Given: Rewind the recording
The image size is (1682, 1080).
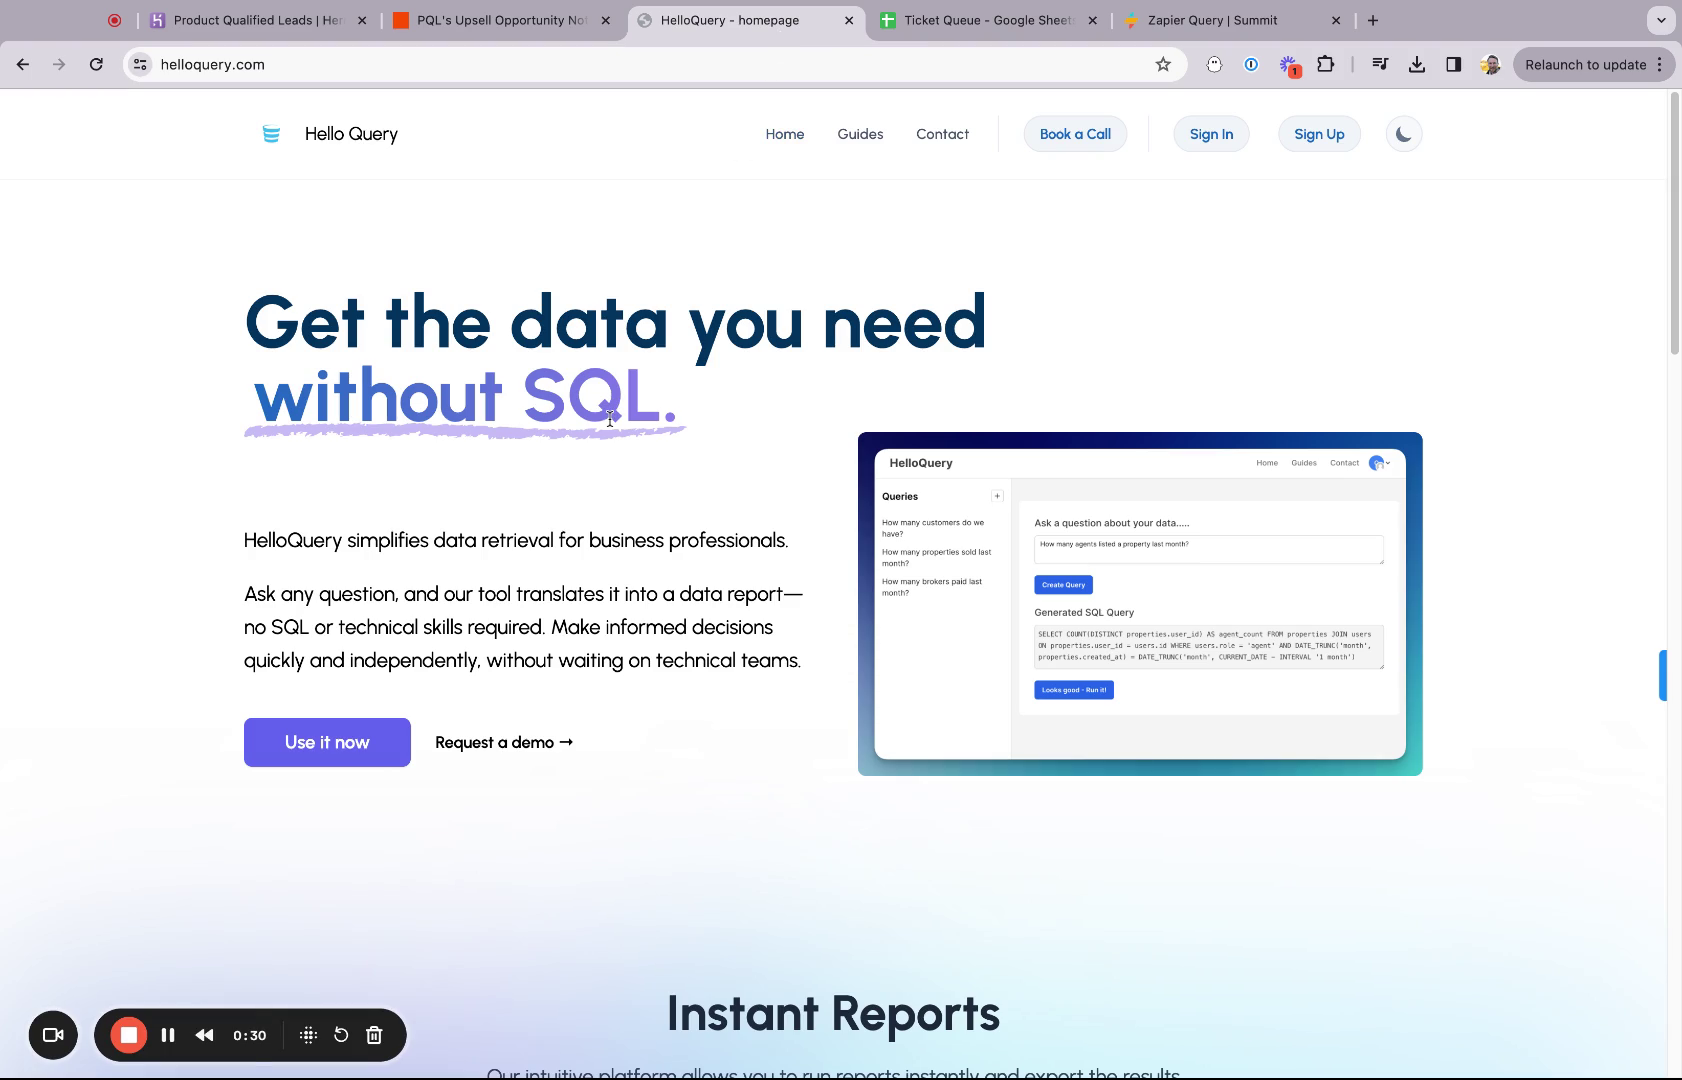Looking at the screenshot, I should [x=204, y=1035].
